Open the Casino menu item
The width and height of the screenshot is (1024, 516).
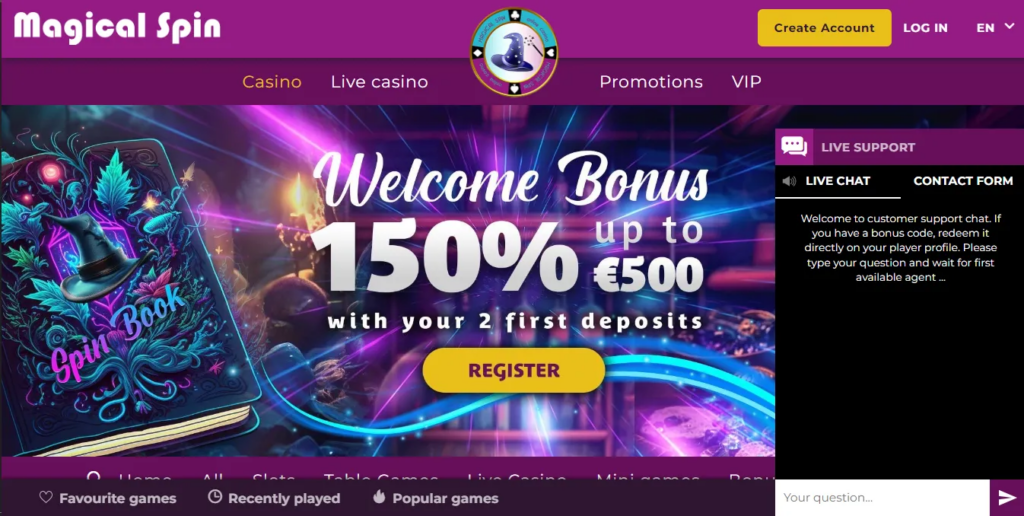(272, 82)
